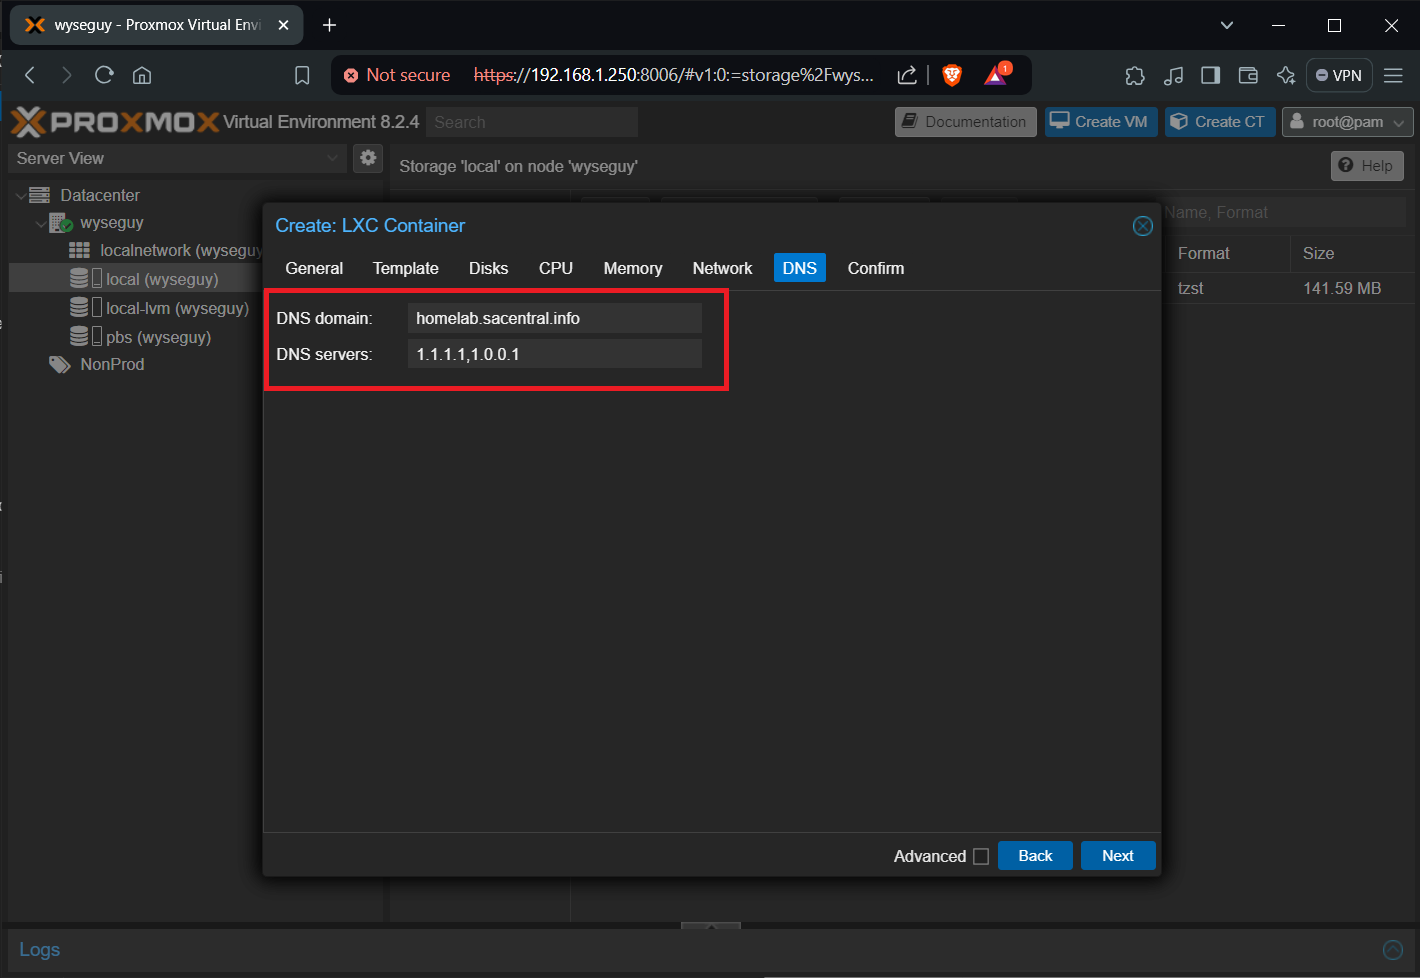Open Brave Rewards triangle icon

997,75
